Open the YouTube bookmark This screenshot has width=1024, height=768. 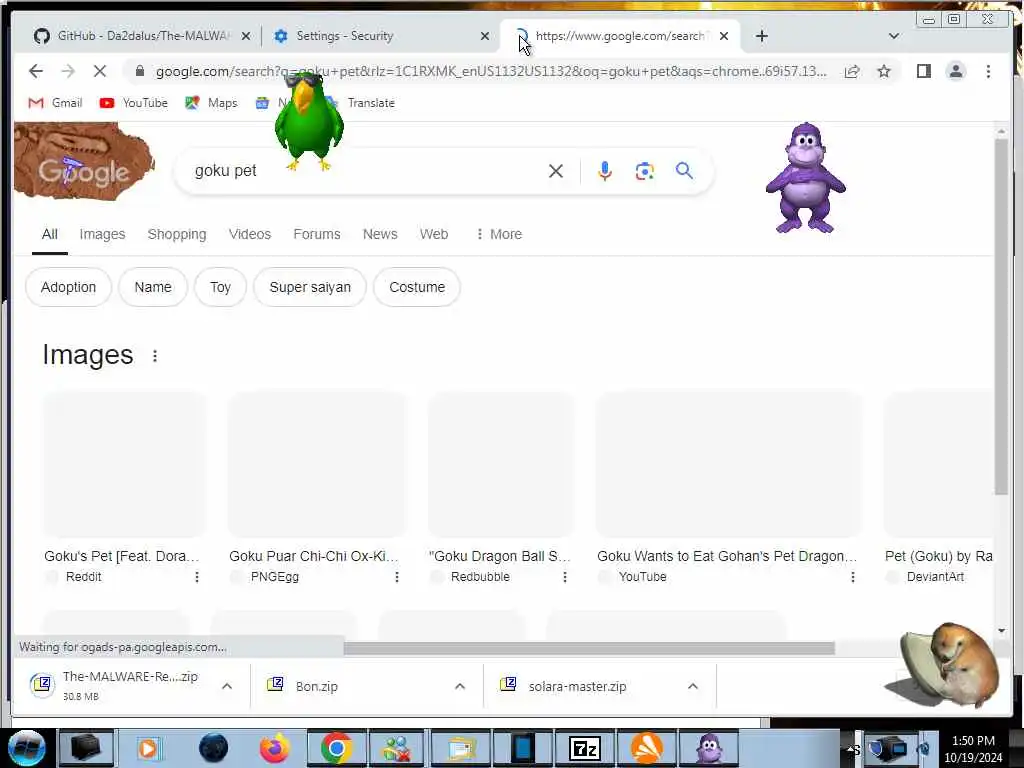134,103
